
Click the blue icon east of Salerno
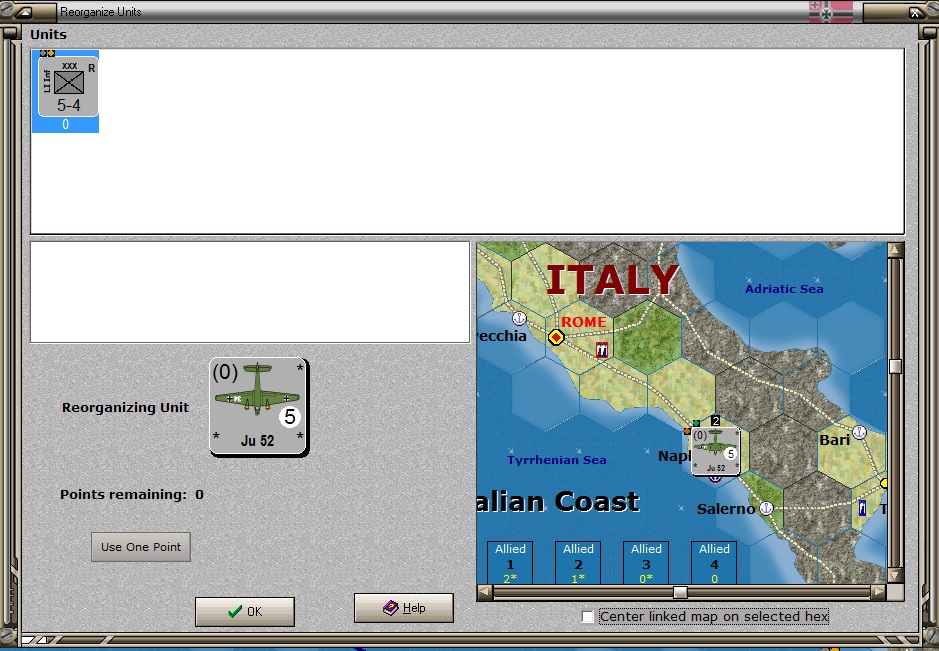coord(862,508)
